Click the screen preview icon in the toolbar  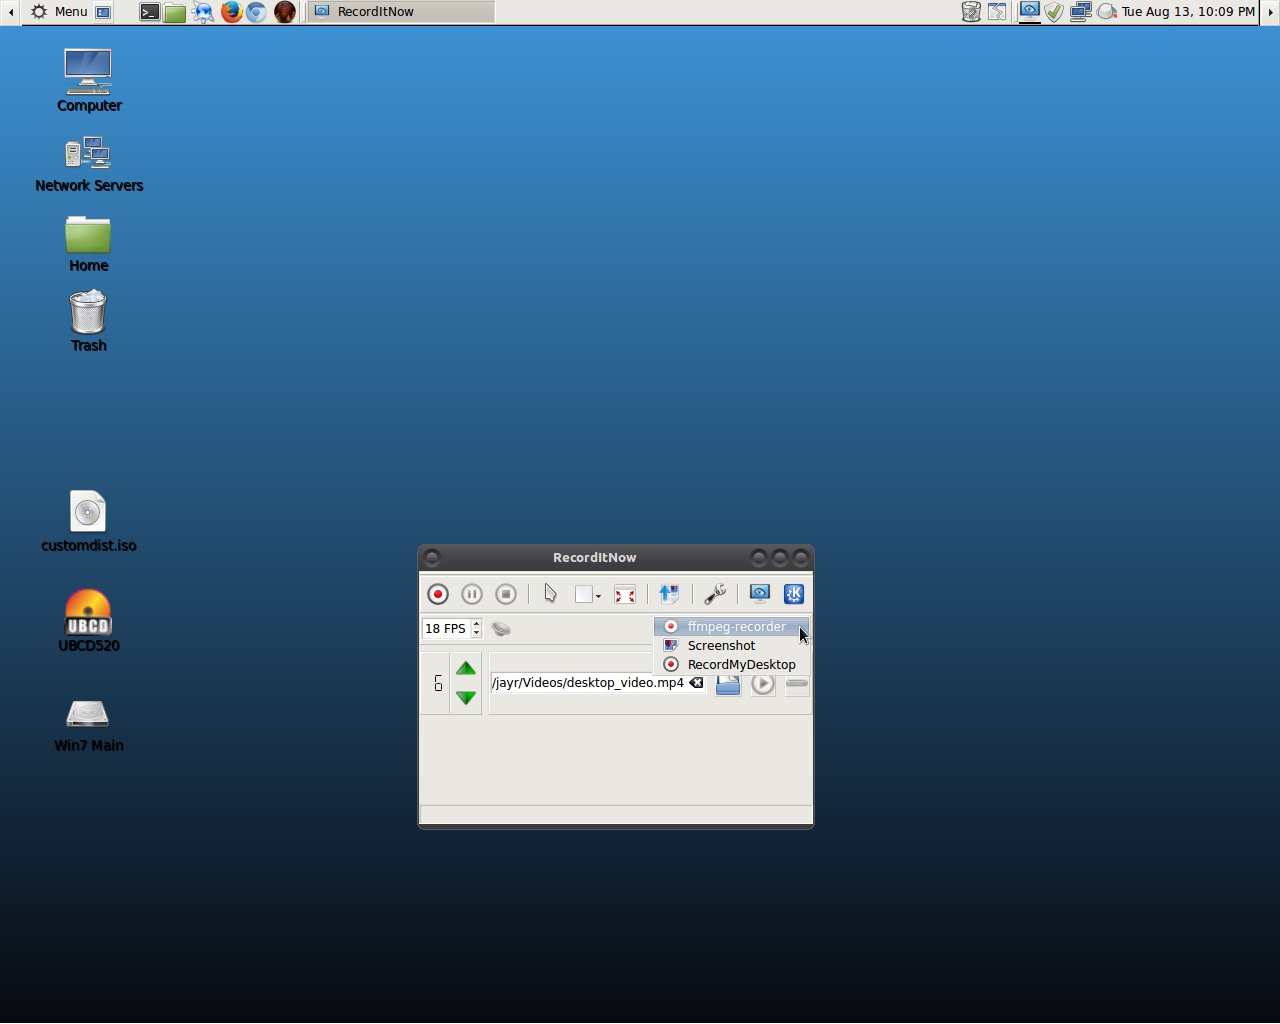[759, 593]
